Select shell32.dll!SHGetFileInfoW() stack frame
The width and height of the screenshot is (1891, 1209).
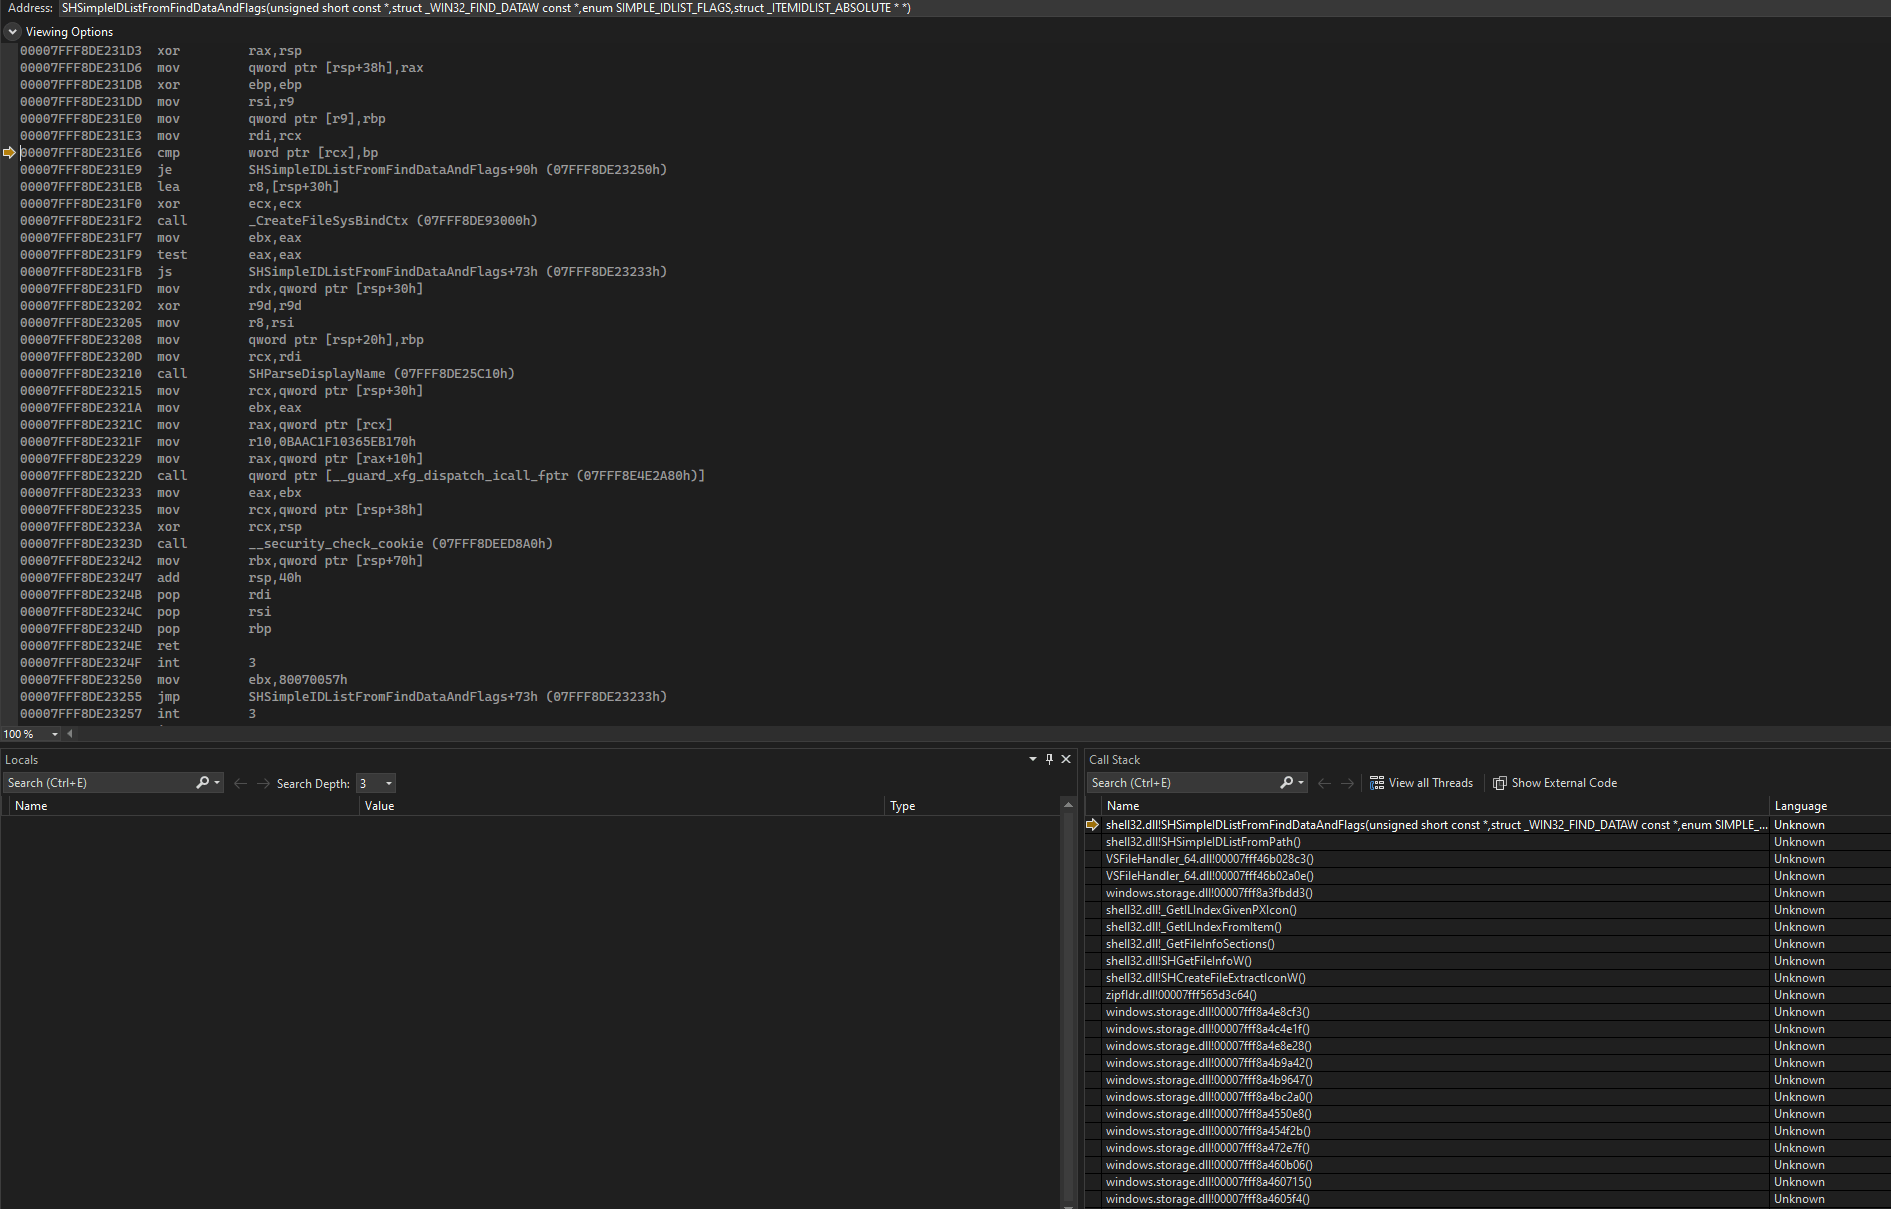(1178, 961)
